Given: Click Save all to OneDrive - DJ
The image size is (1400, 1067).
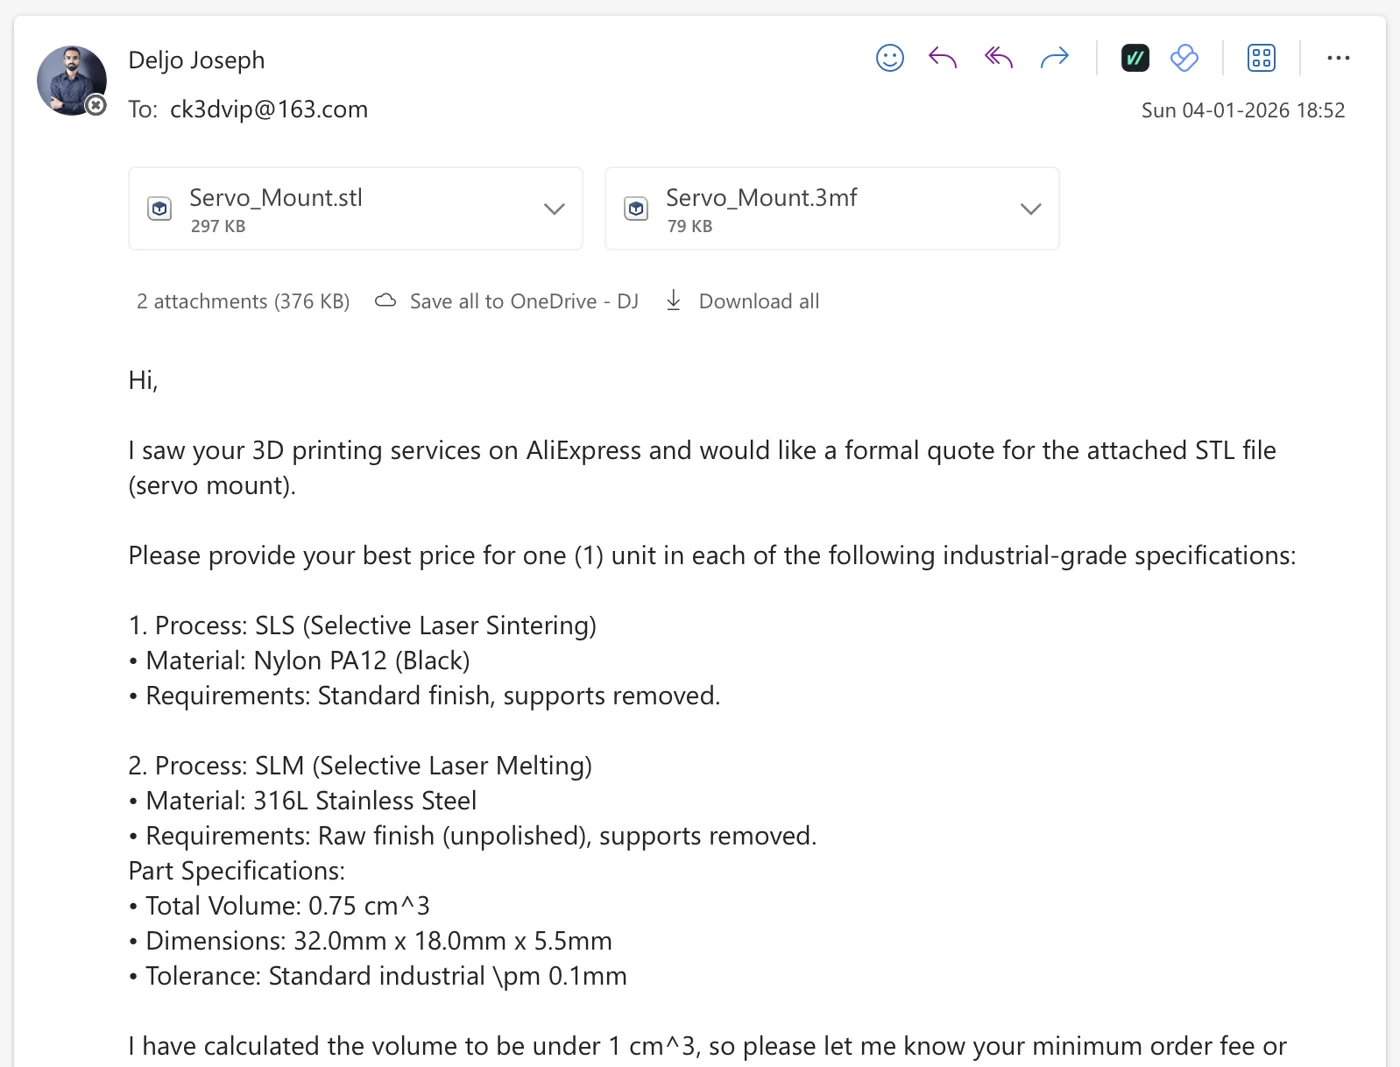Looking at the screenshot, I should [x=507, y=301].
